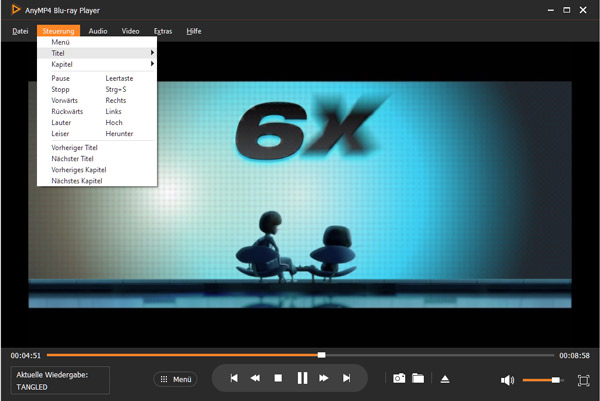
Task: Select Vorwärts menu entry
Action: pyautogui.click(x=97, y=100)
